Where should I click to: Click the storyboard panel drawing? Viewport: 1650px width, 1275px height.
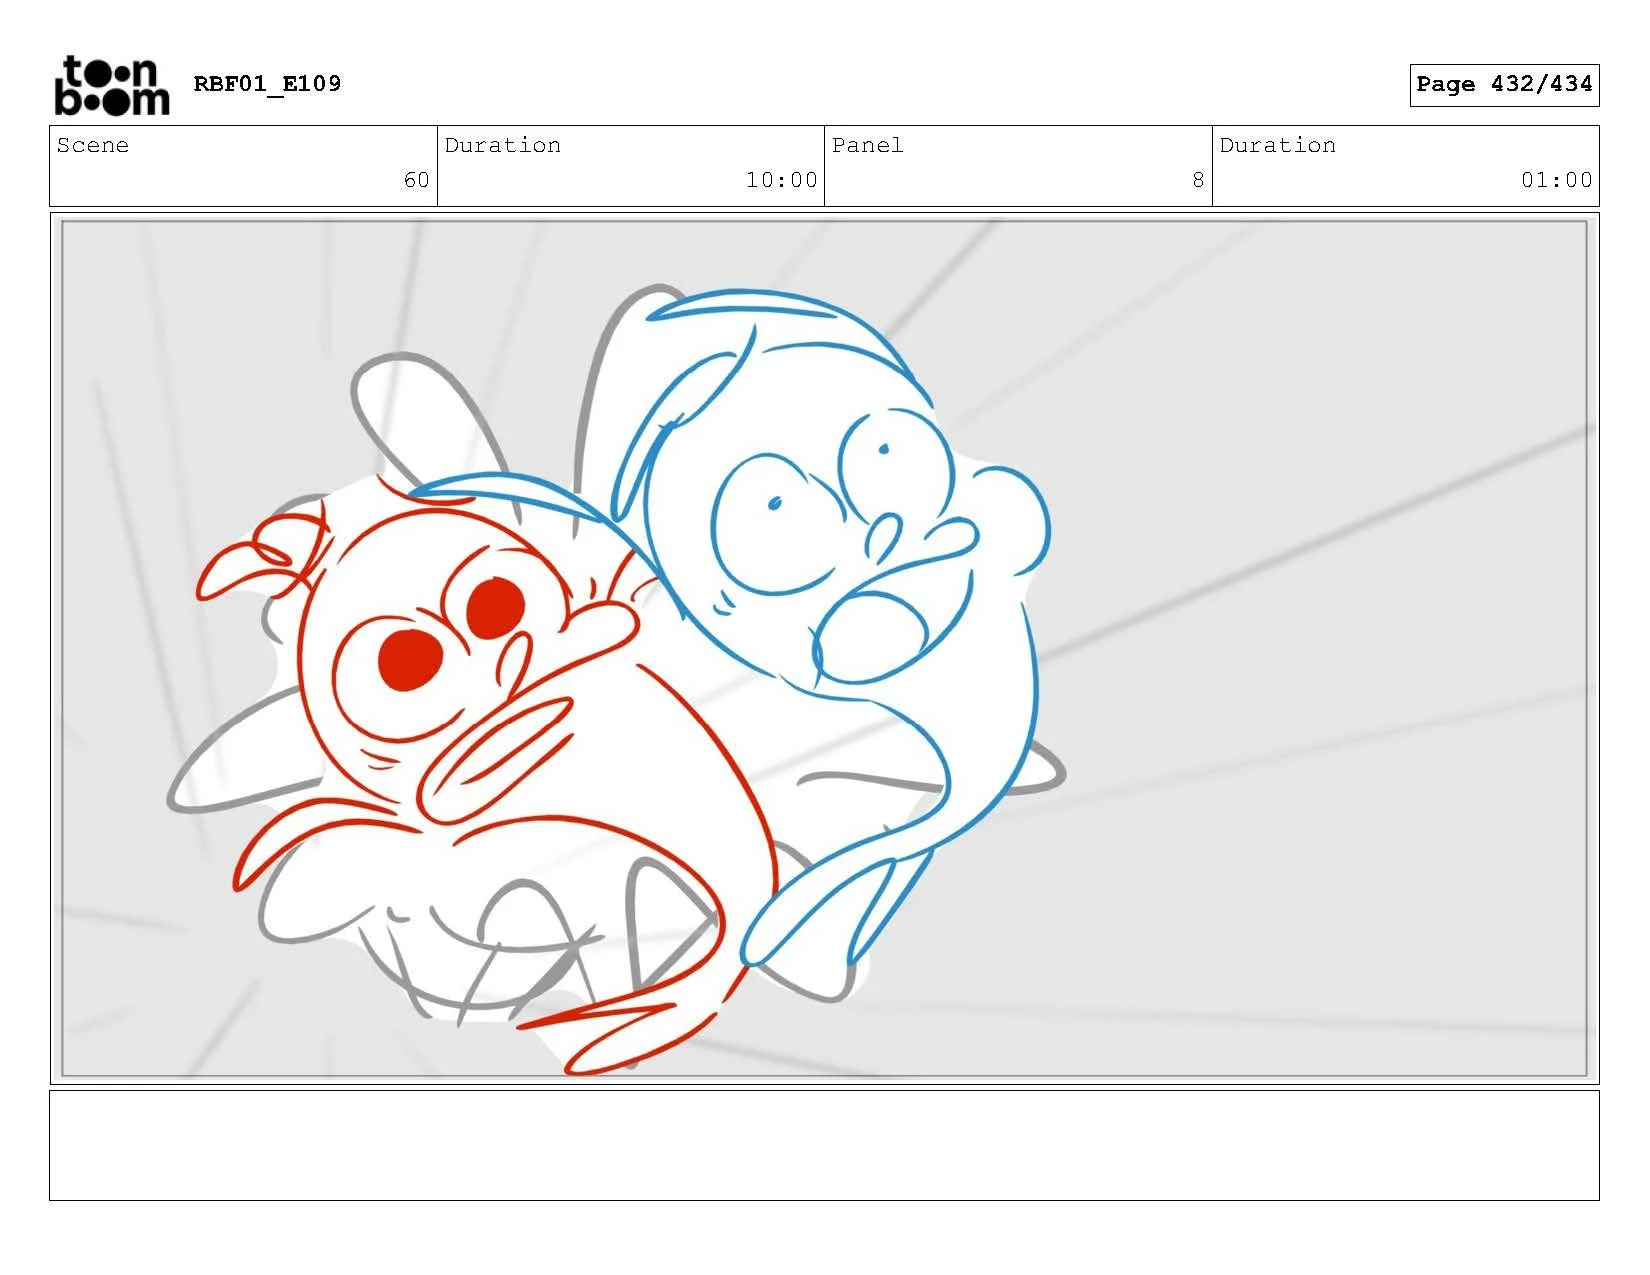click(x=824, y=648)
